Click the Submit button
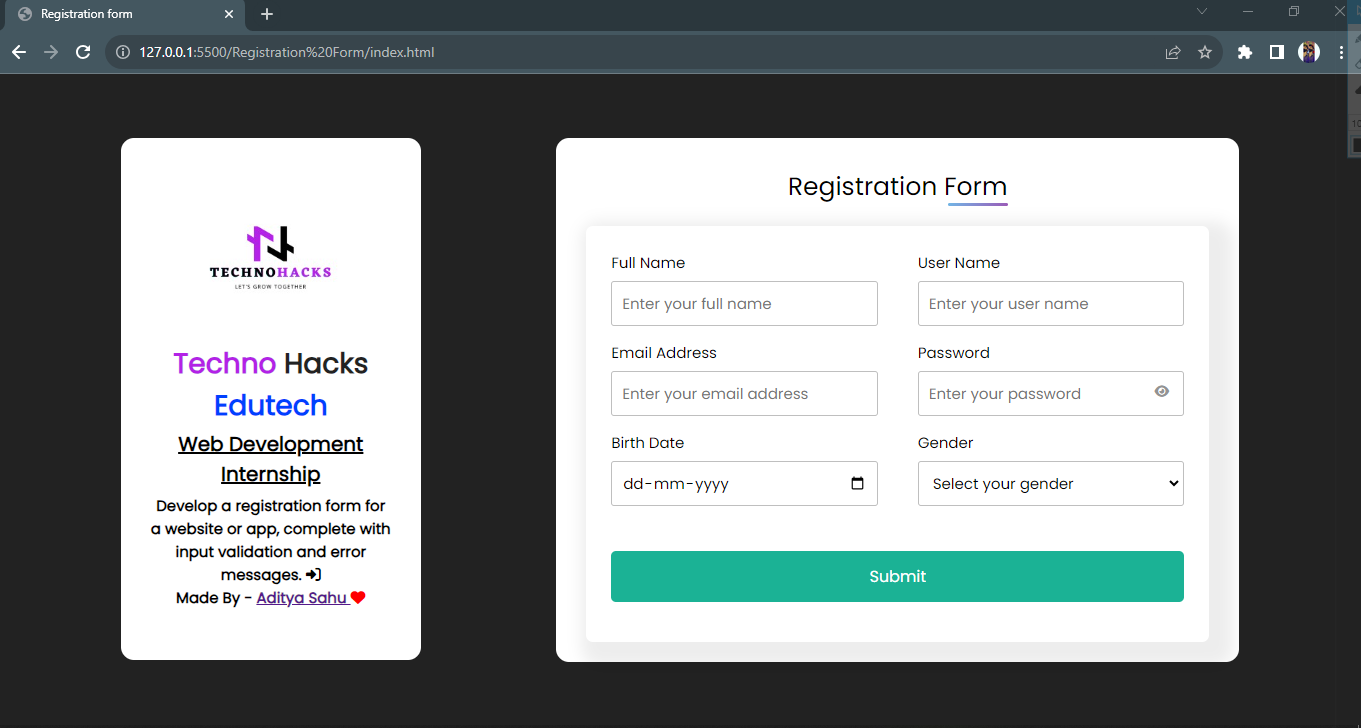1361x728 pixels. click(x=897, y=576)
